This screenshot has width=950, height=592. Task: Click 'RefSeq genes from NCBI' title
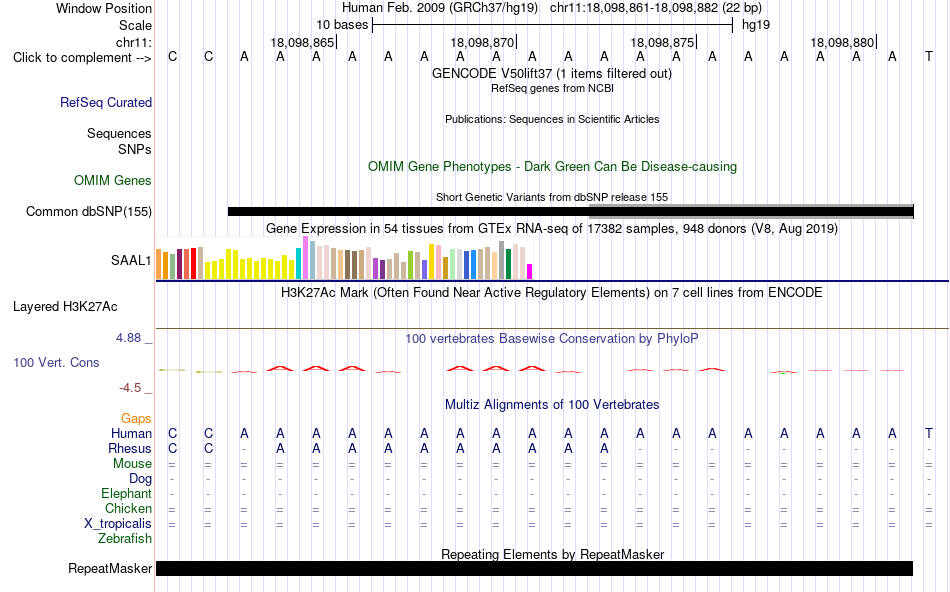[552, 88]
